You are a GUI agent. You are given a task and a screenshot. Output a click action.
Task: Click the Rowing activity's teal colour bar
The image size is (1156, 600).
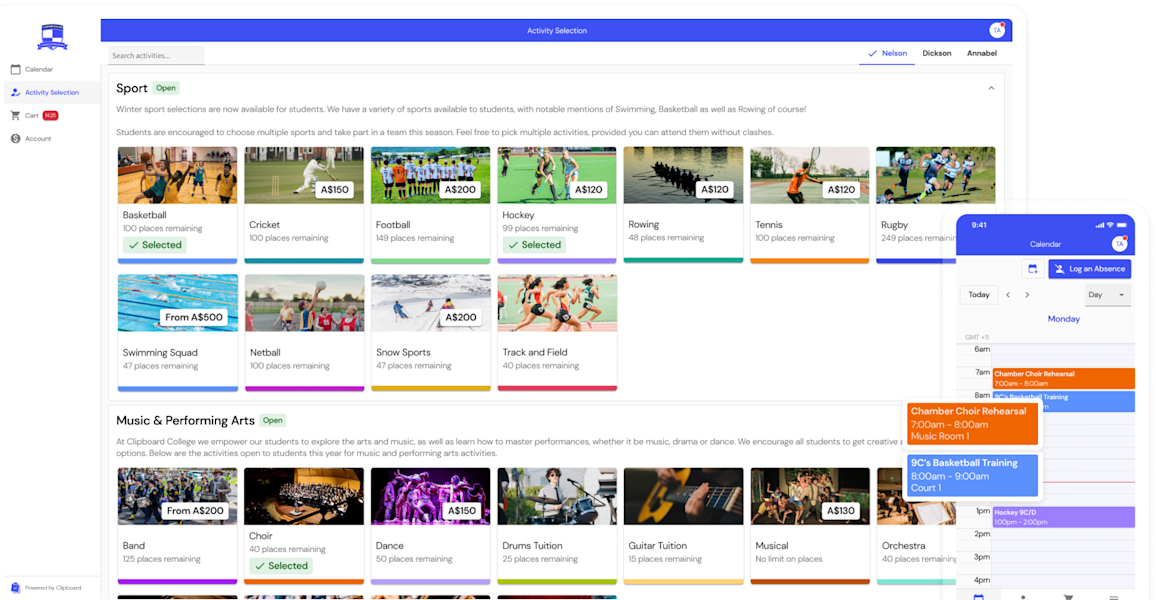tap(683, 260)
